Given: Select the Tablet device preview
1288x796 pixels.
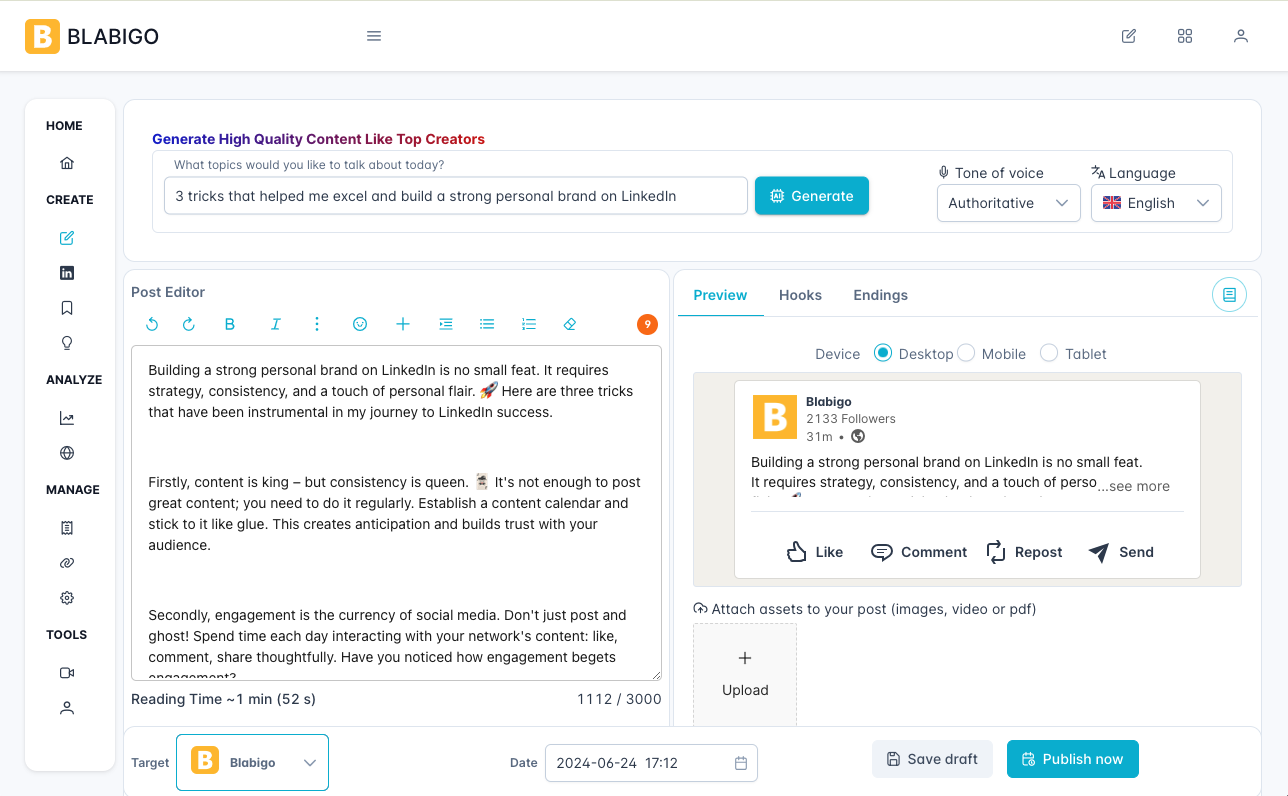Looking at the screenshot, I should coord(1048,353).
